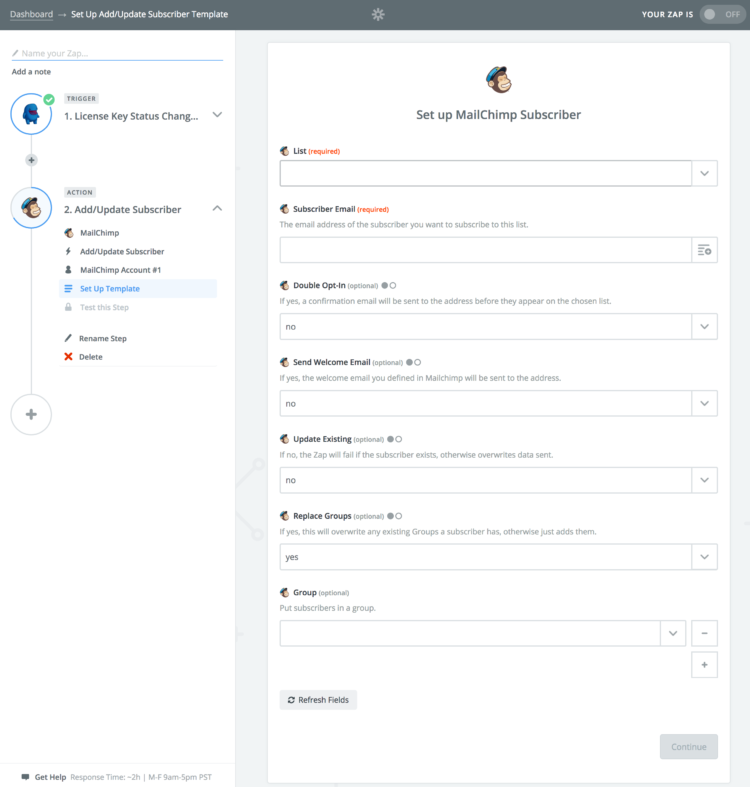The height and width of the screenshot is (787, 750).
Task: Click the MailChimp icon beside Send Welcome Email label
Action: click(285, 362)
